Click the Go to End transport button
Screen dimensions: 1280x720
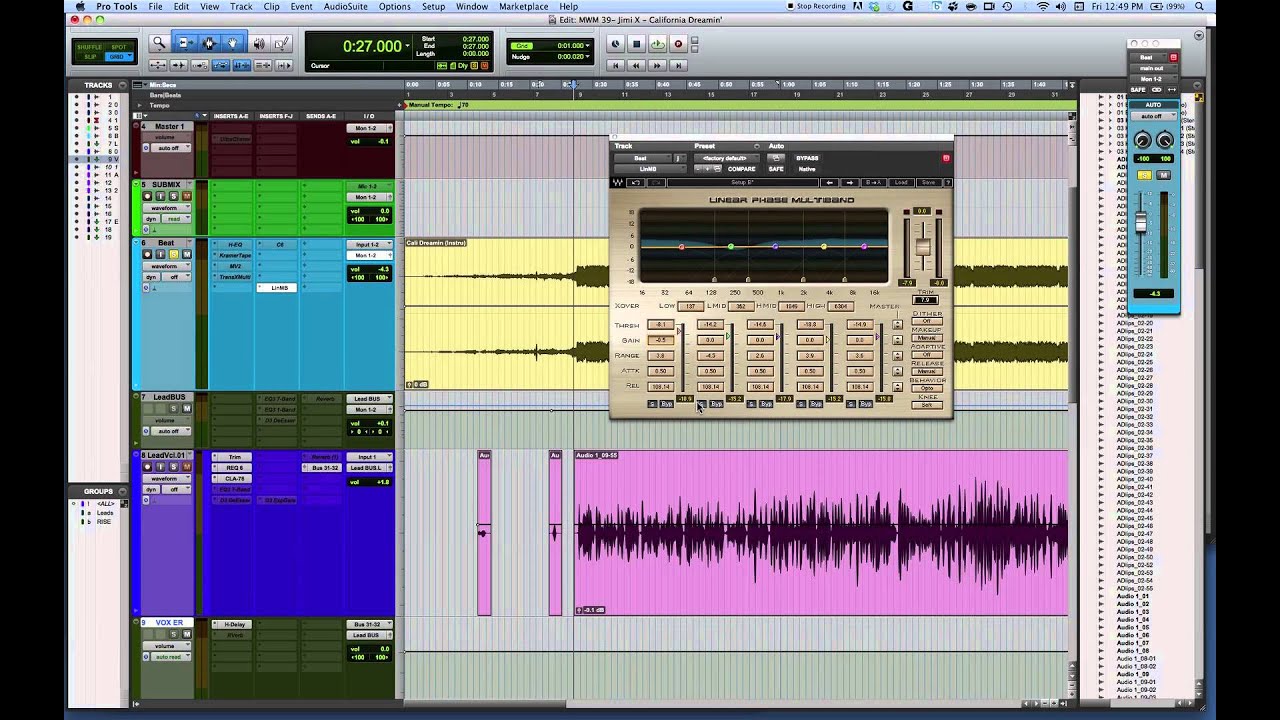tap(678, 65)
